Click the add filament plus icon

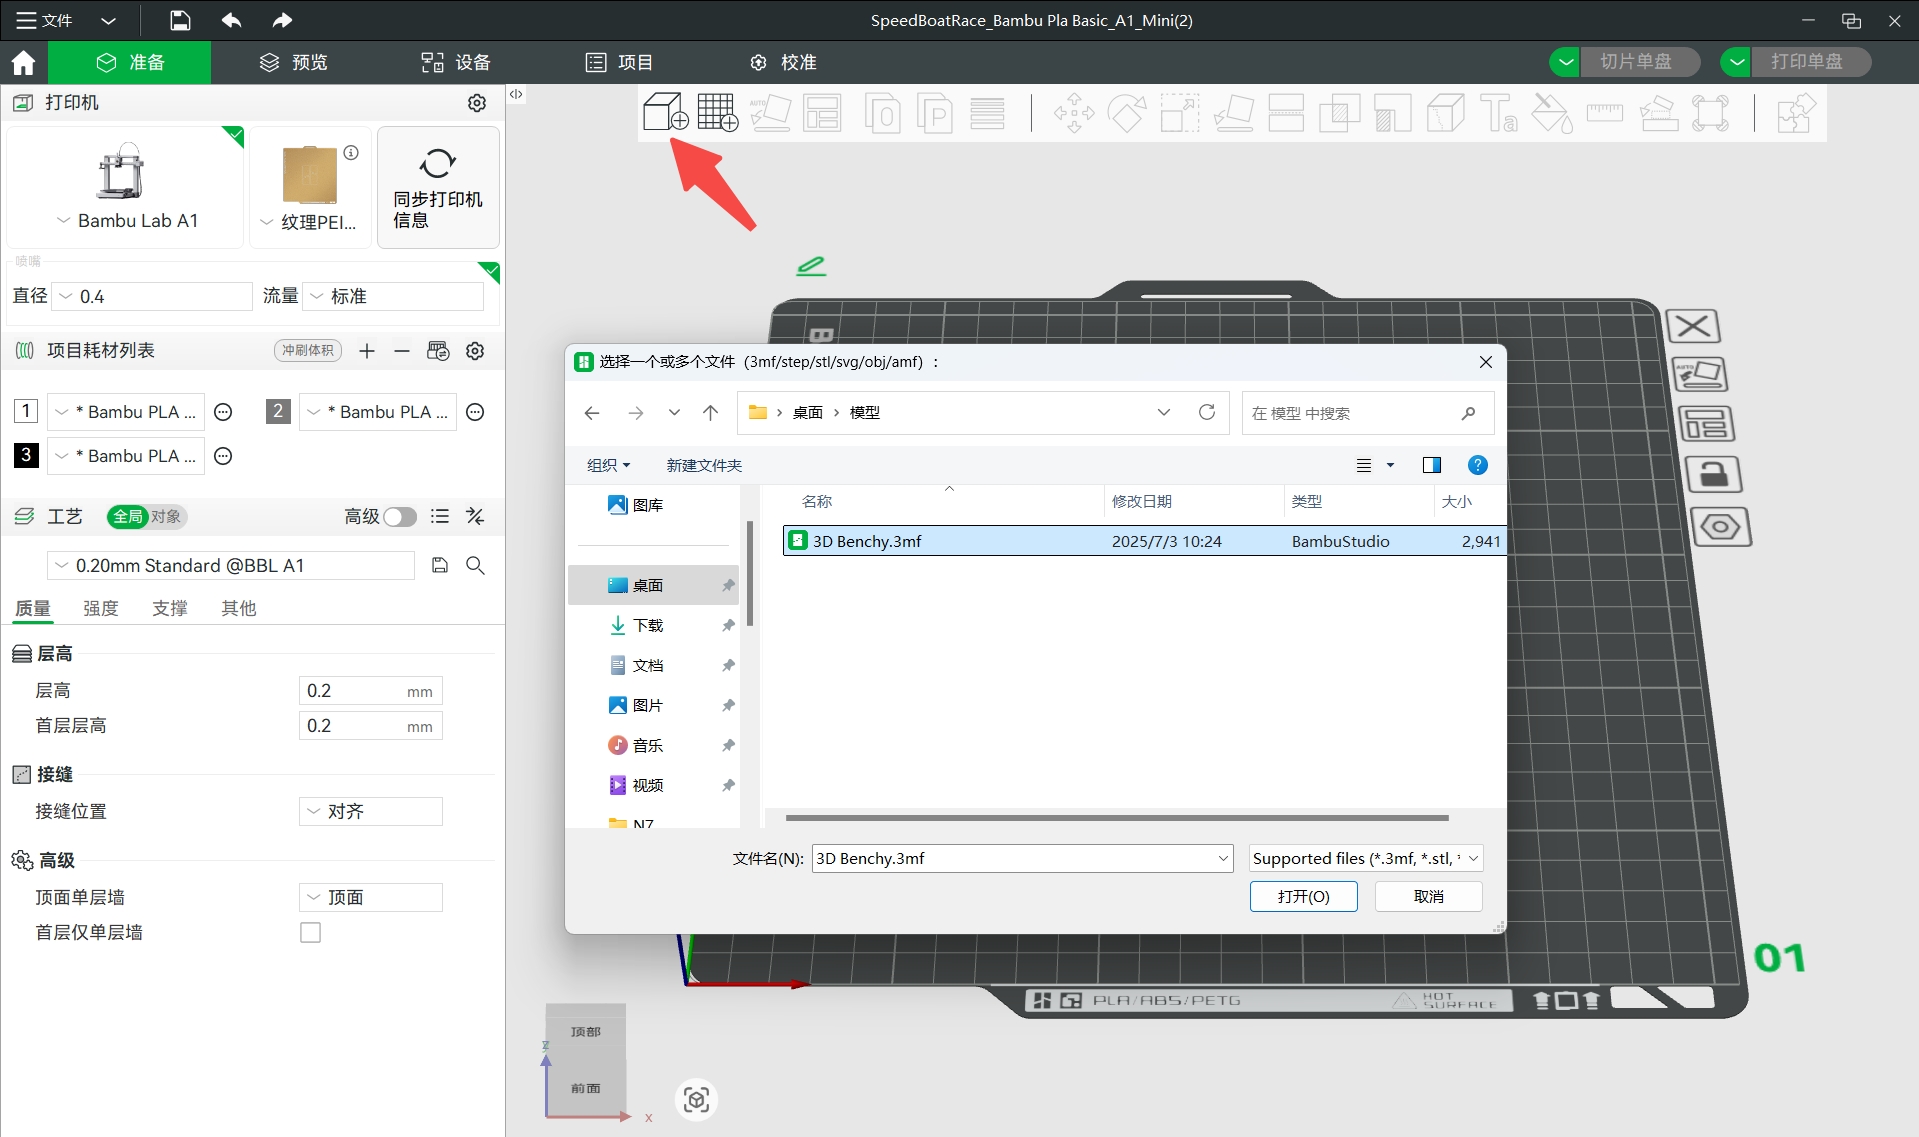[x=367, y=351]
